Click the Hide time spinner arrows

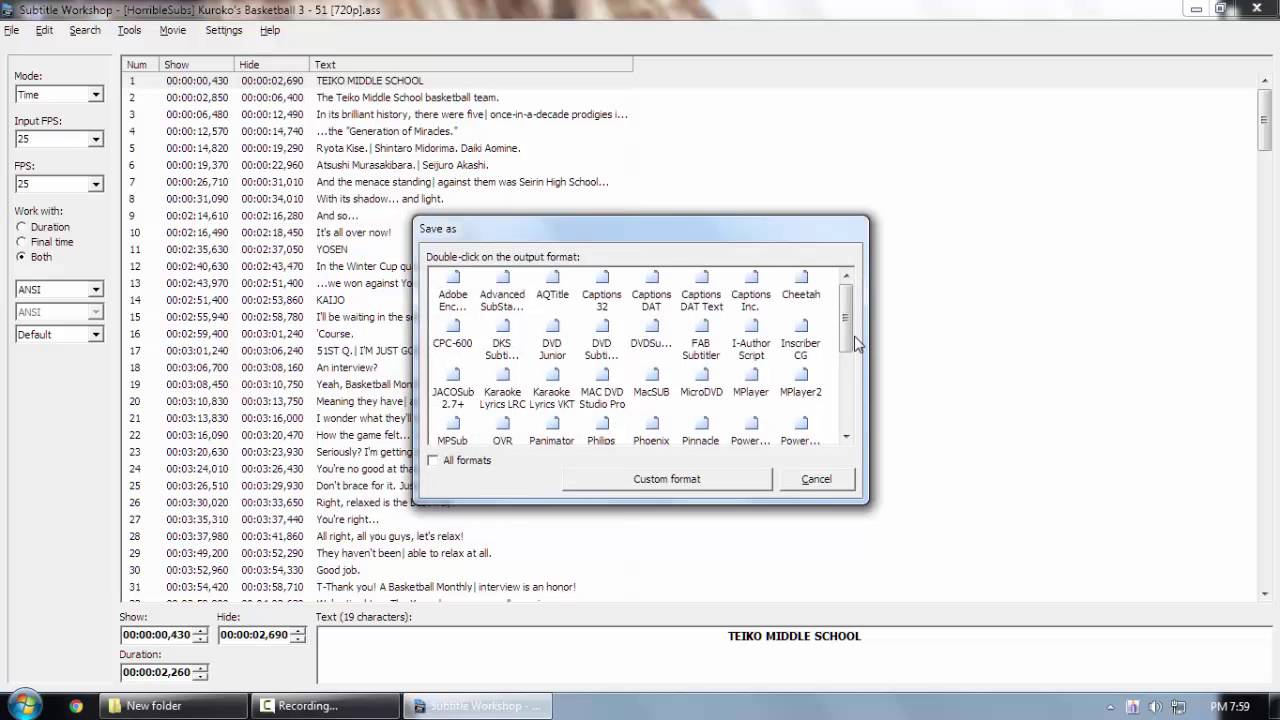tap(299, 635)
